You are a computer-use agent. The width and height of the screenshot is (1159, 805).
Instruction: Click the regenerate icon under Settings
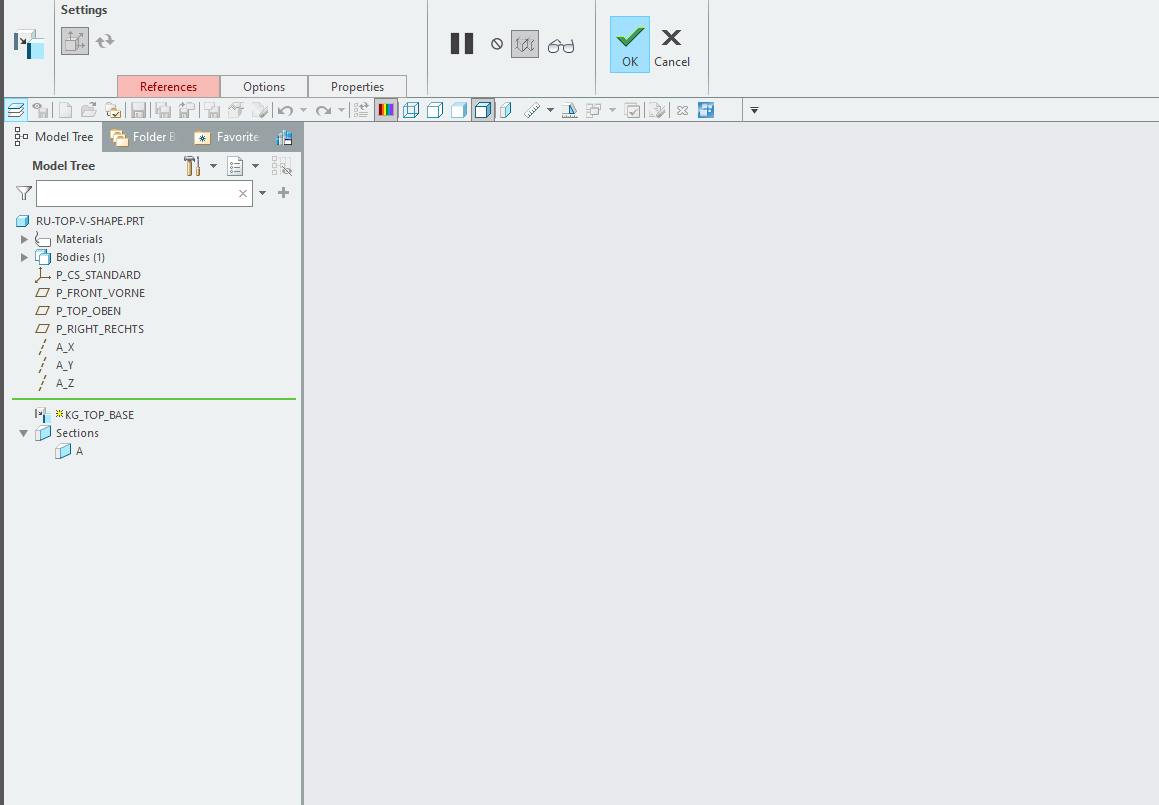pyautogui.click(x=107, y=41)
